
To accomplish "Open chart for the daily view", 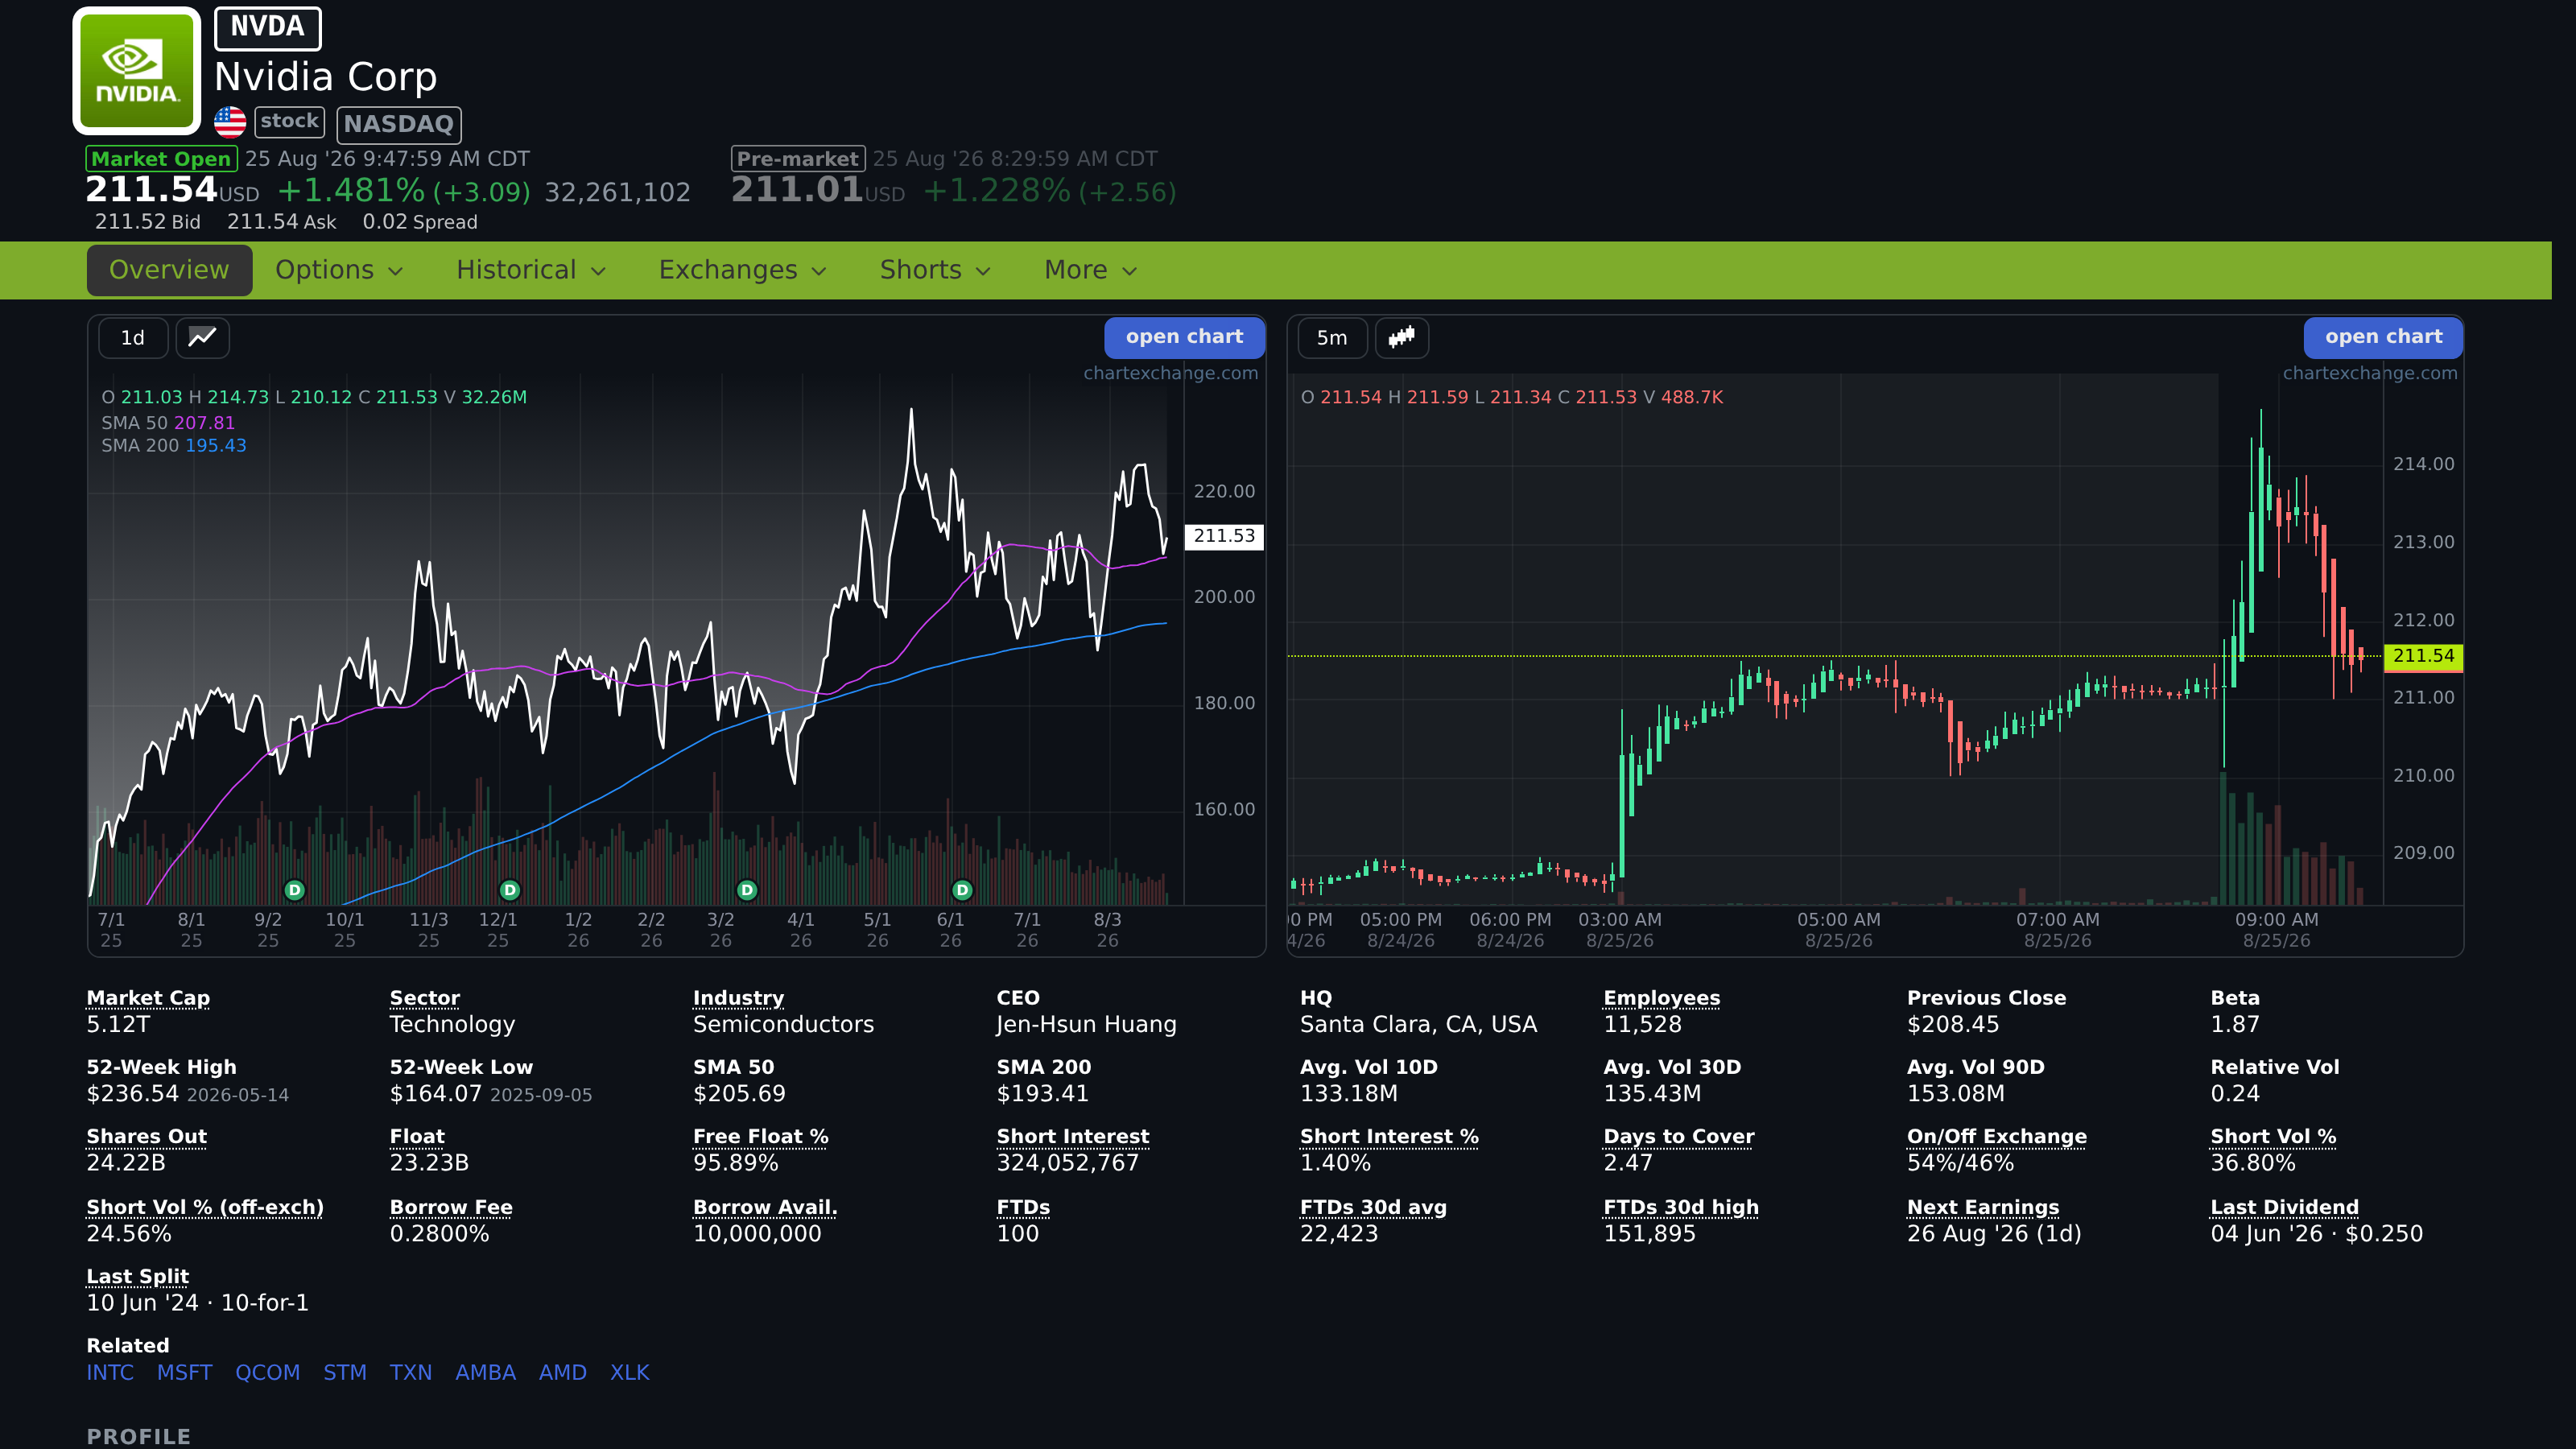I will 1184,337.
